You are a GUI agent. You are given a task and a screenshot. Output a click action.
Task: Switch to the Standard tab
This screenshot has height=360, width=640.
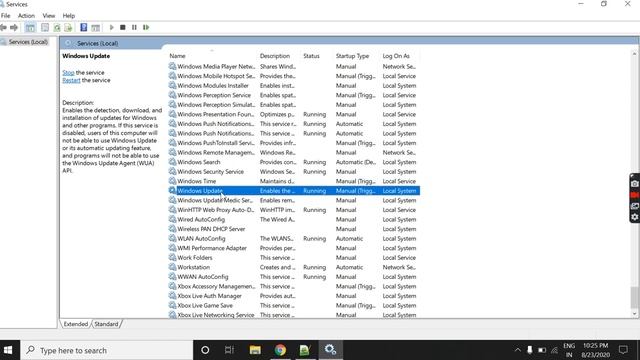click(x=106, y=324)
